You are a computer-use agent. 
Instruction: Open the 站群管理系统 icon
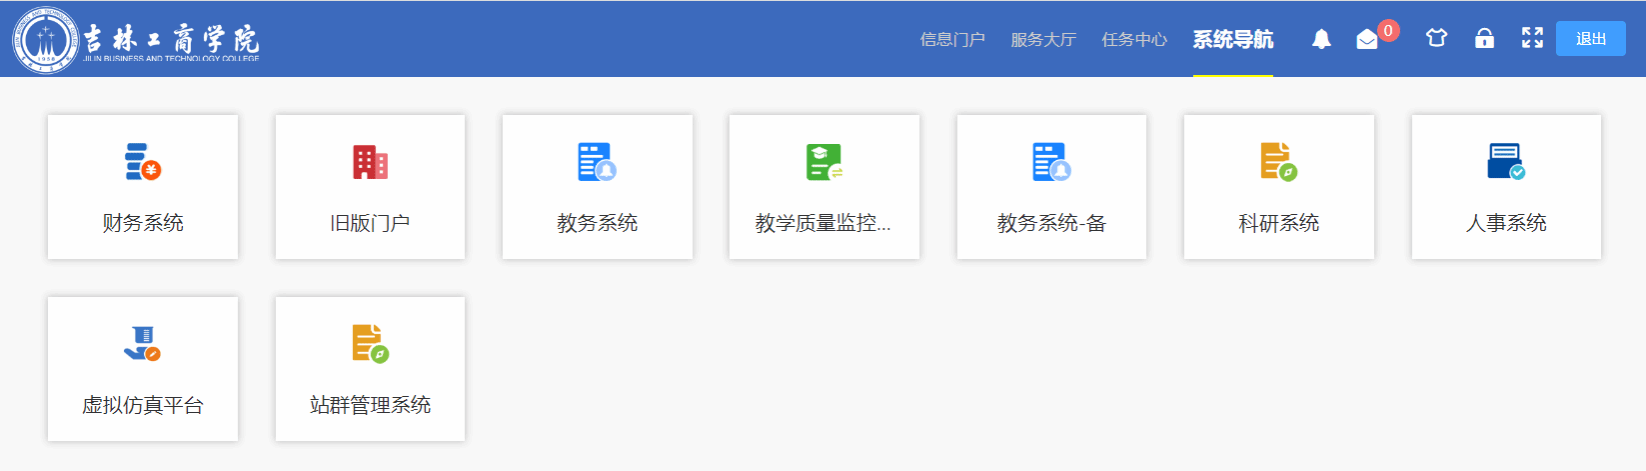click(370, 344)
